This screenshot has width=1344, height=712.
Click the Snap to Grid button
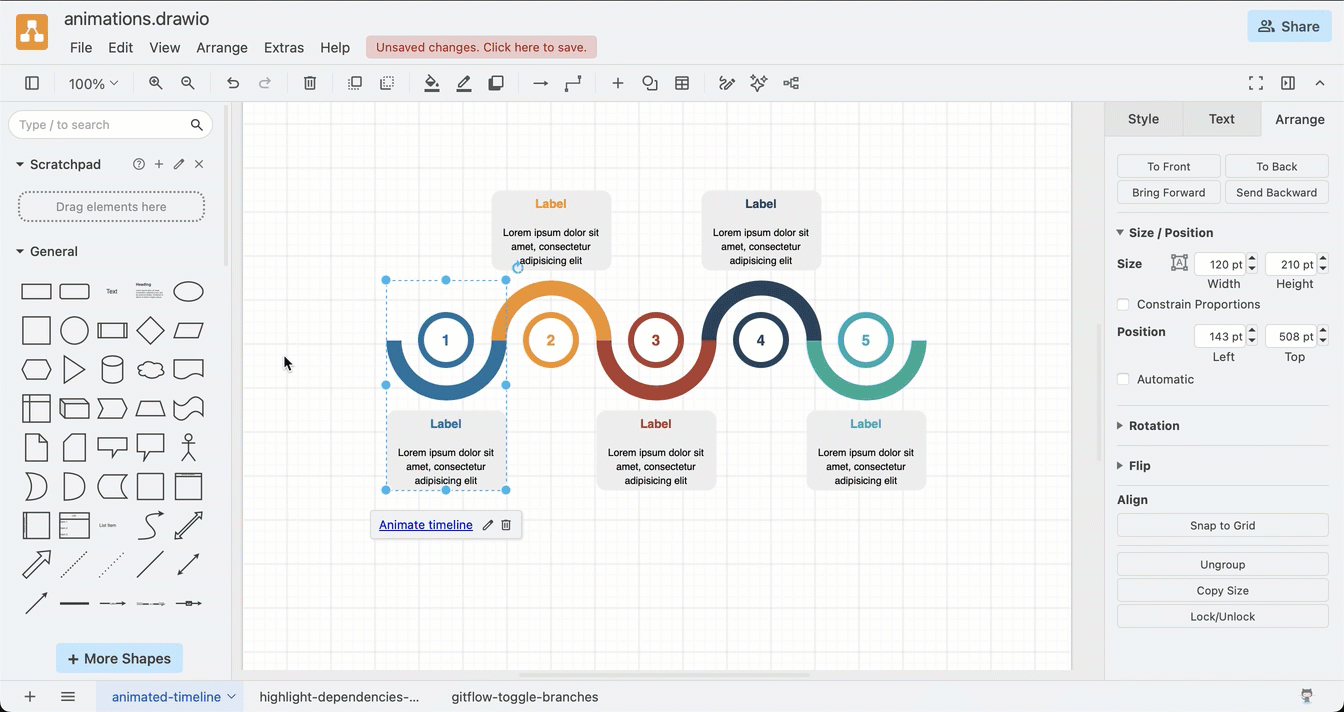(1223, 525)
